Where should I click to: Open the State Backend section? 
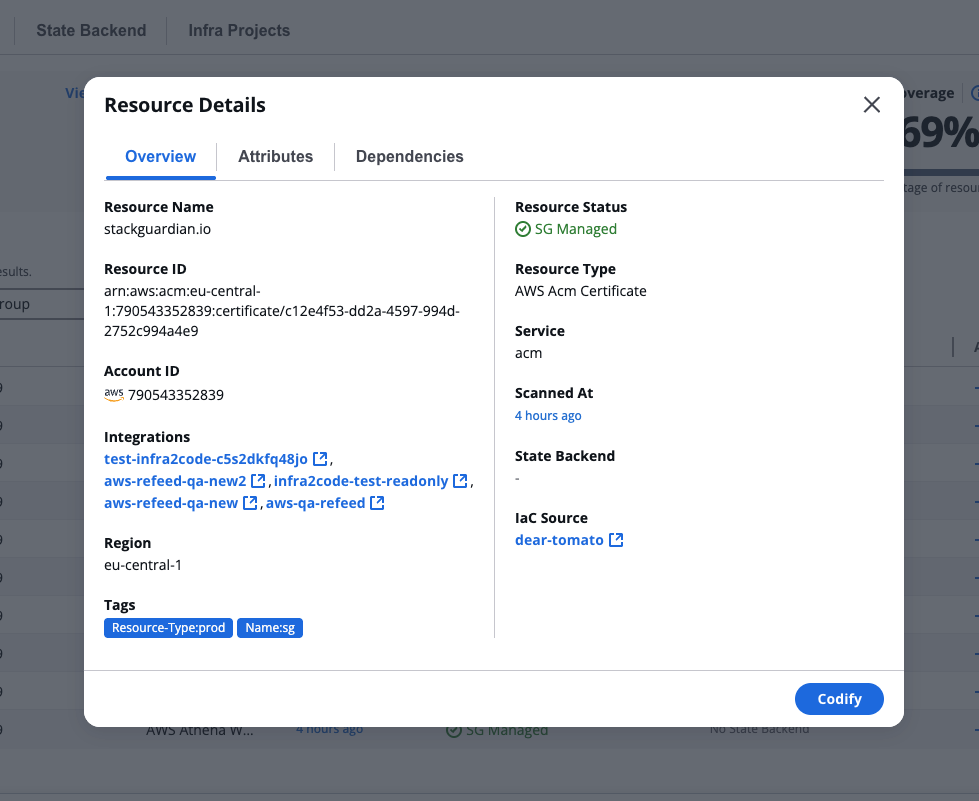(90, 30)
